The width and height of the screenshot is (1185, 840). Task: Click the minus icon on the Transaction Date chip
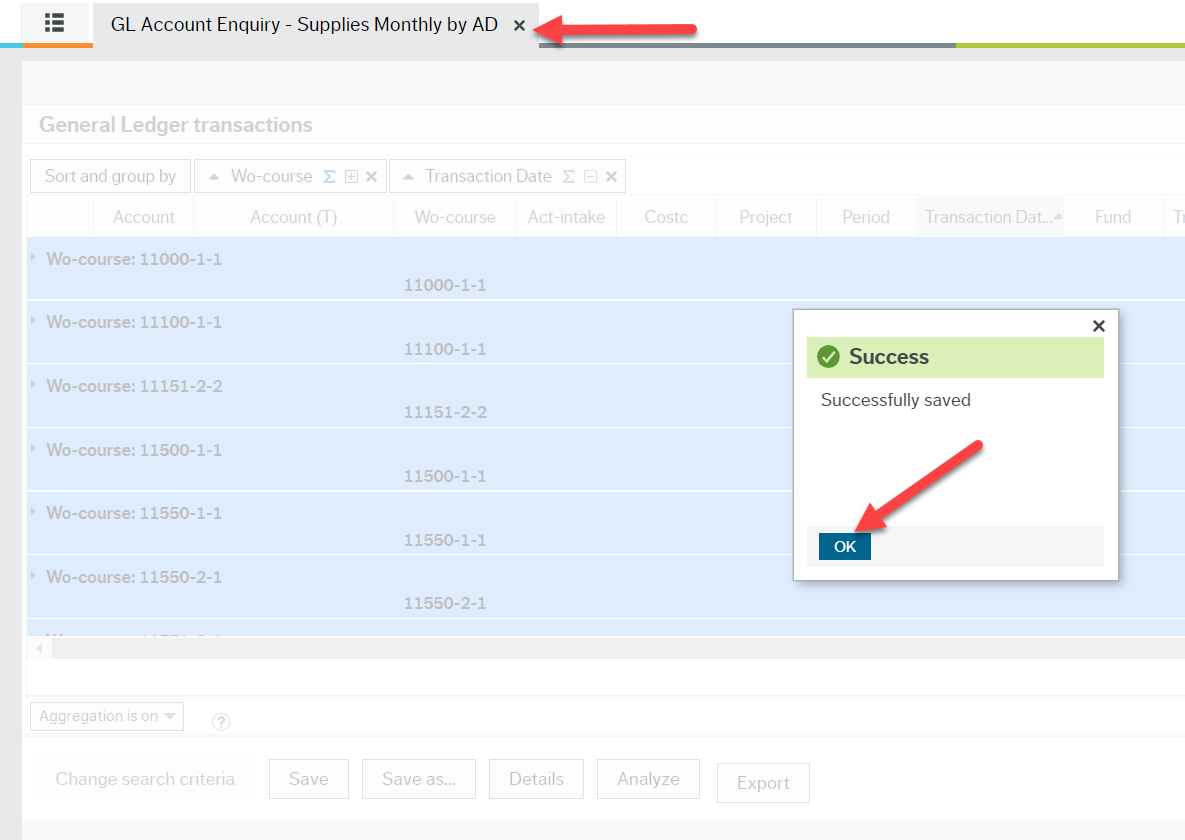point(590,175)
